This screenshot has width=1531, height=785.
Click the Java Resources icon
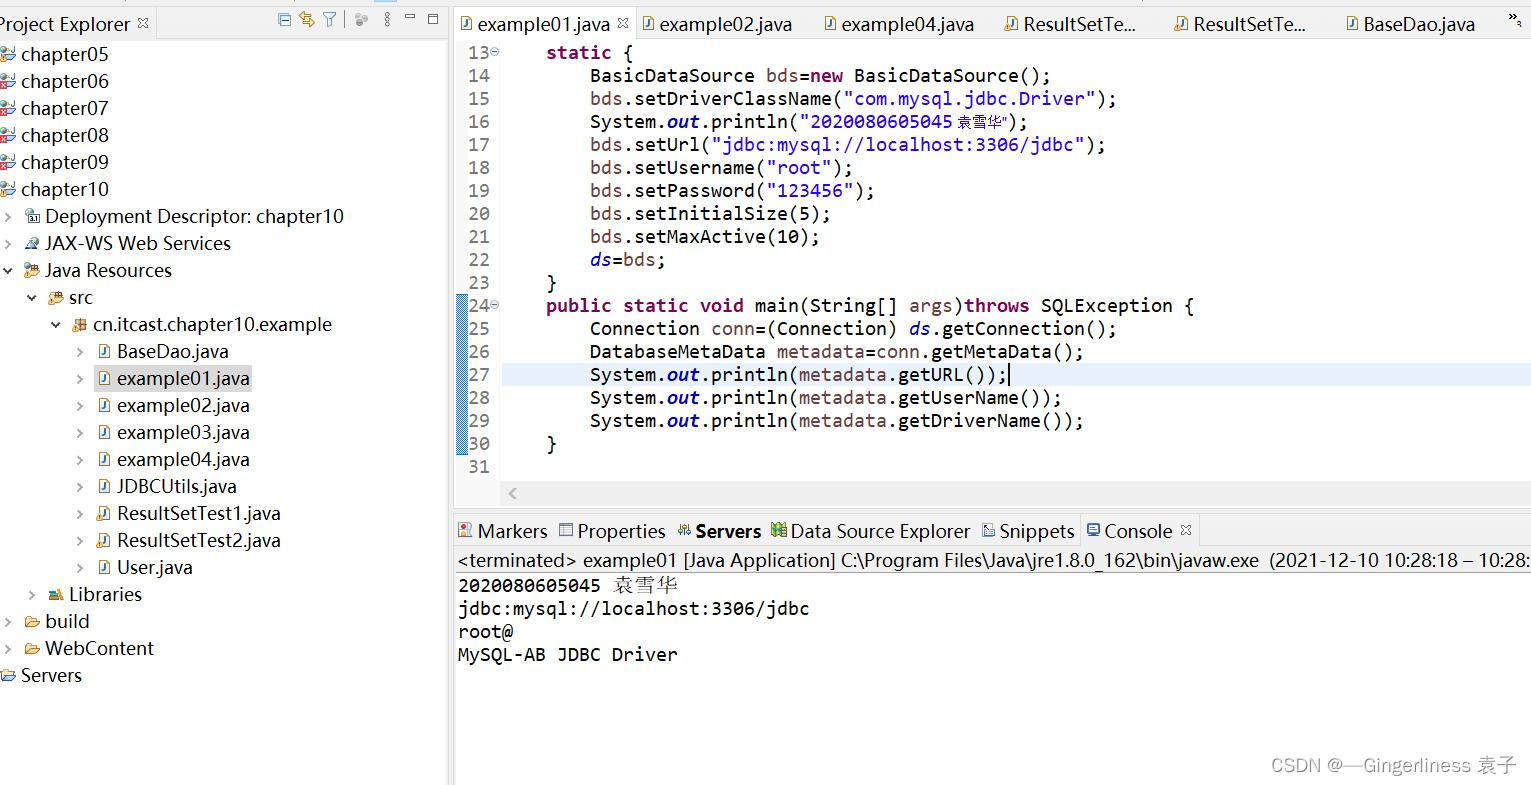click(x=32, y=270)
